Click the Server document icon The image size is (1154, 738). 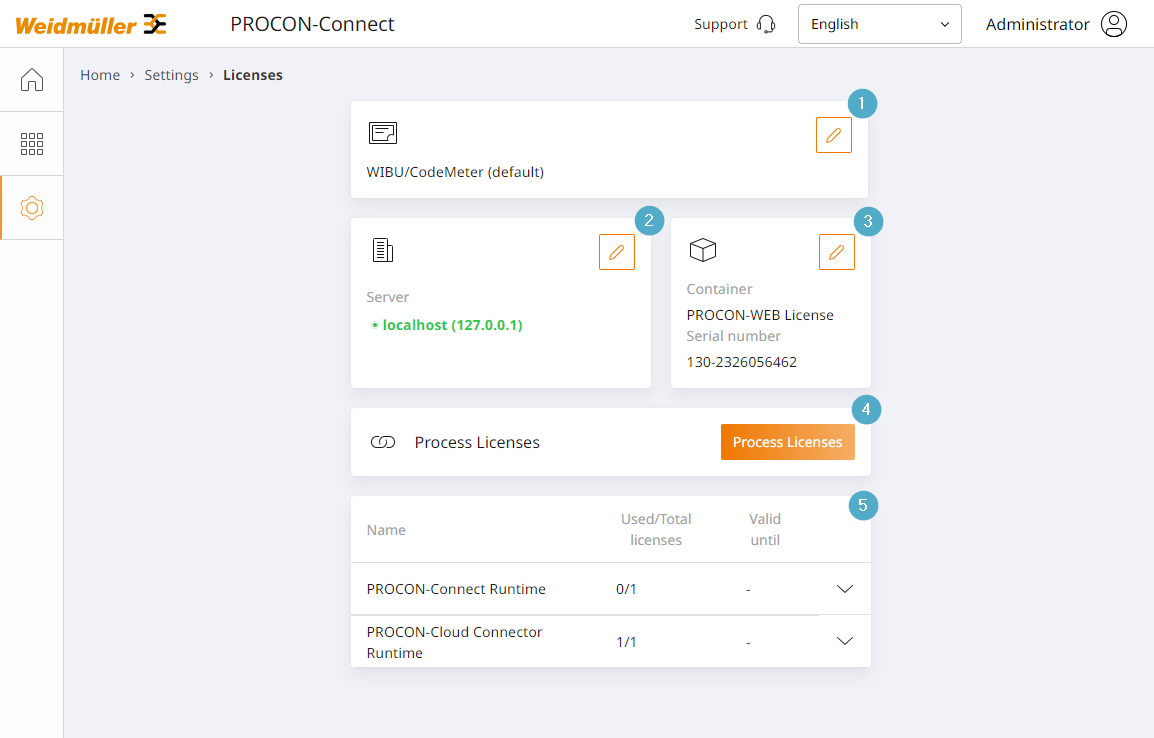tap(383, 250)
